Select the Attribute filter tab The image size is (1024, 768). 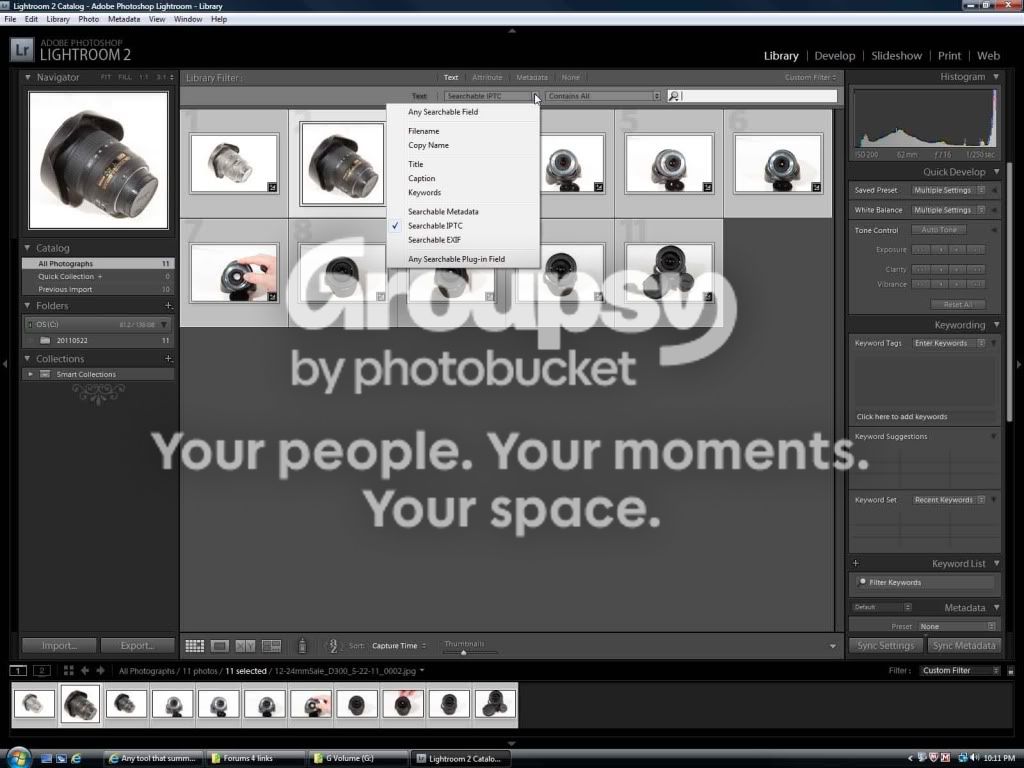coord(487,78)
